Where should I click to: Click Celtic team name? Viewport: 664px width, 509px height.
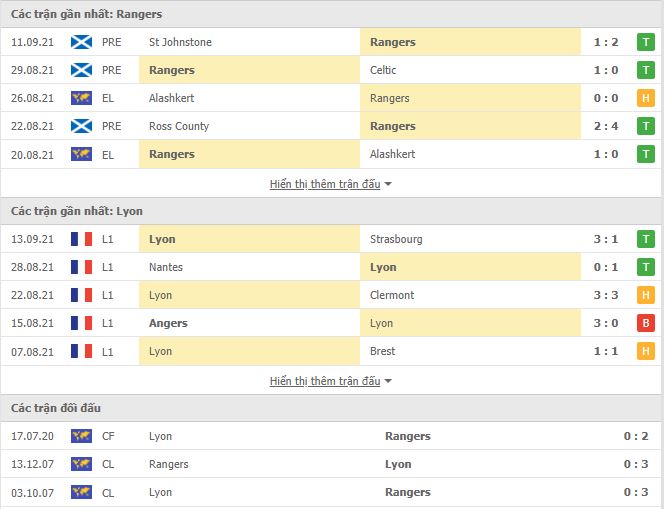tap(383, 70)
